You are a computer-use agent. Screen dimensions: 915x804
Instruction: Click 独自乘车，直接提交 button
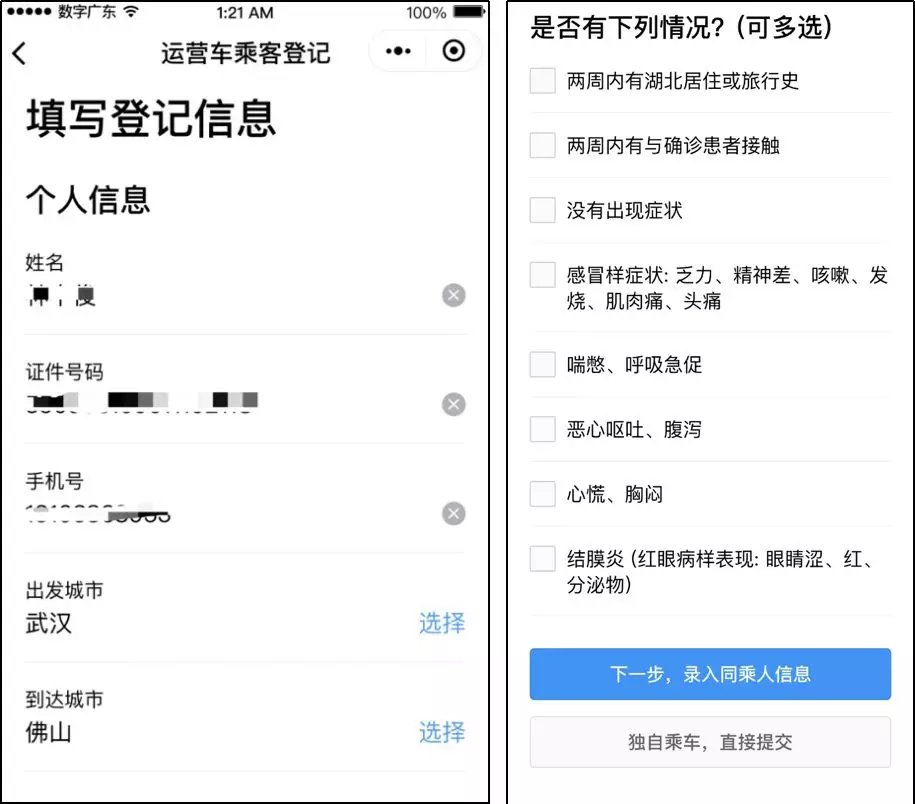coord(710,742)
